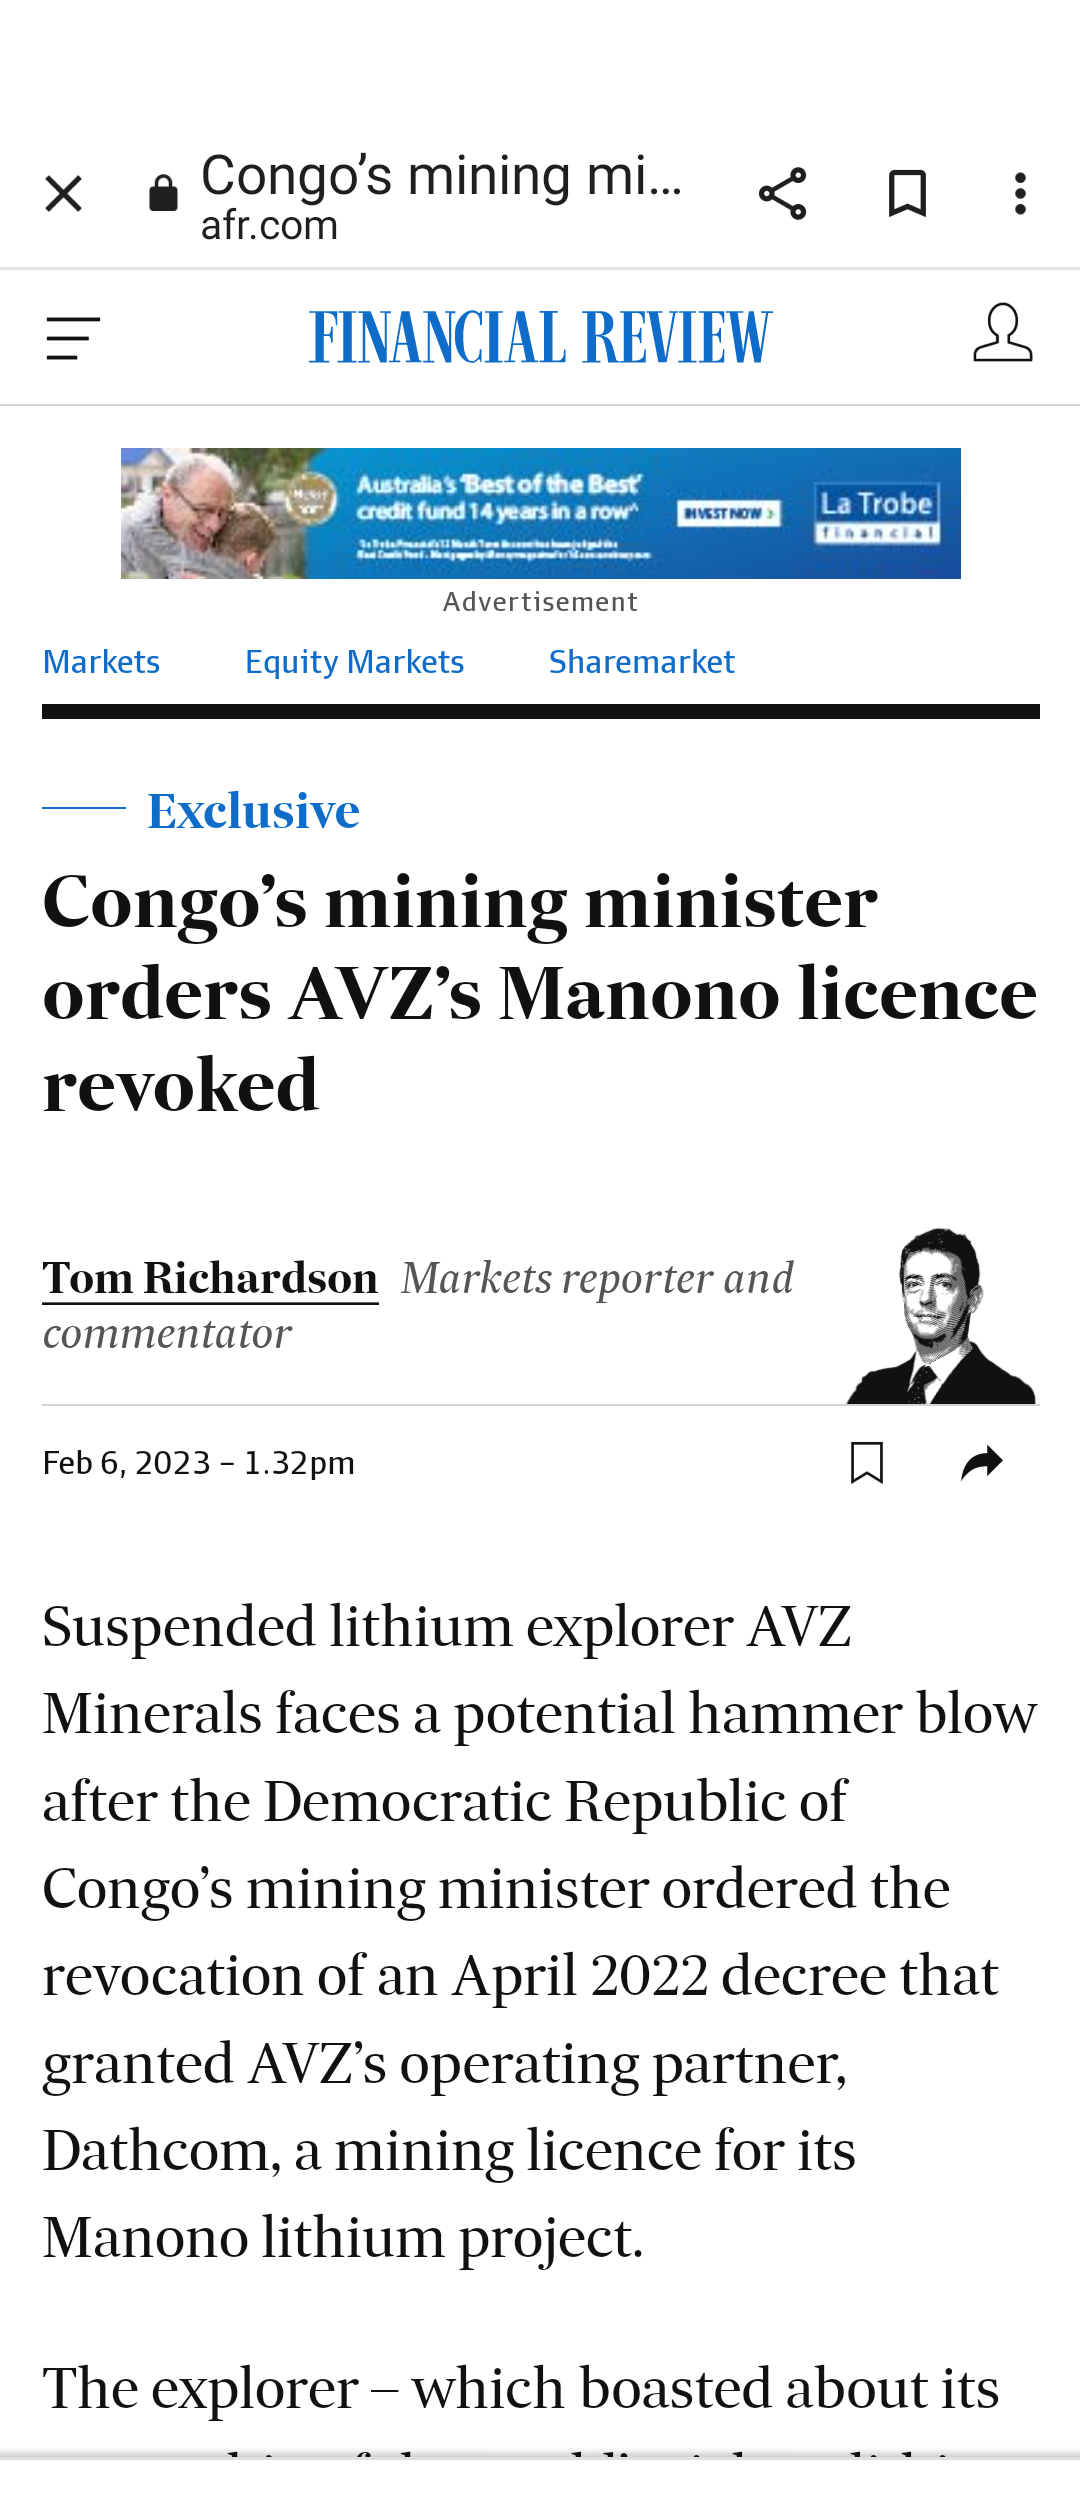The height and width of the screenshot is (2520, 1080).
Task: Tap the afr.com URL text
Action: point(270,226)
